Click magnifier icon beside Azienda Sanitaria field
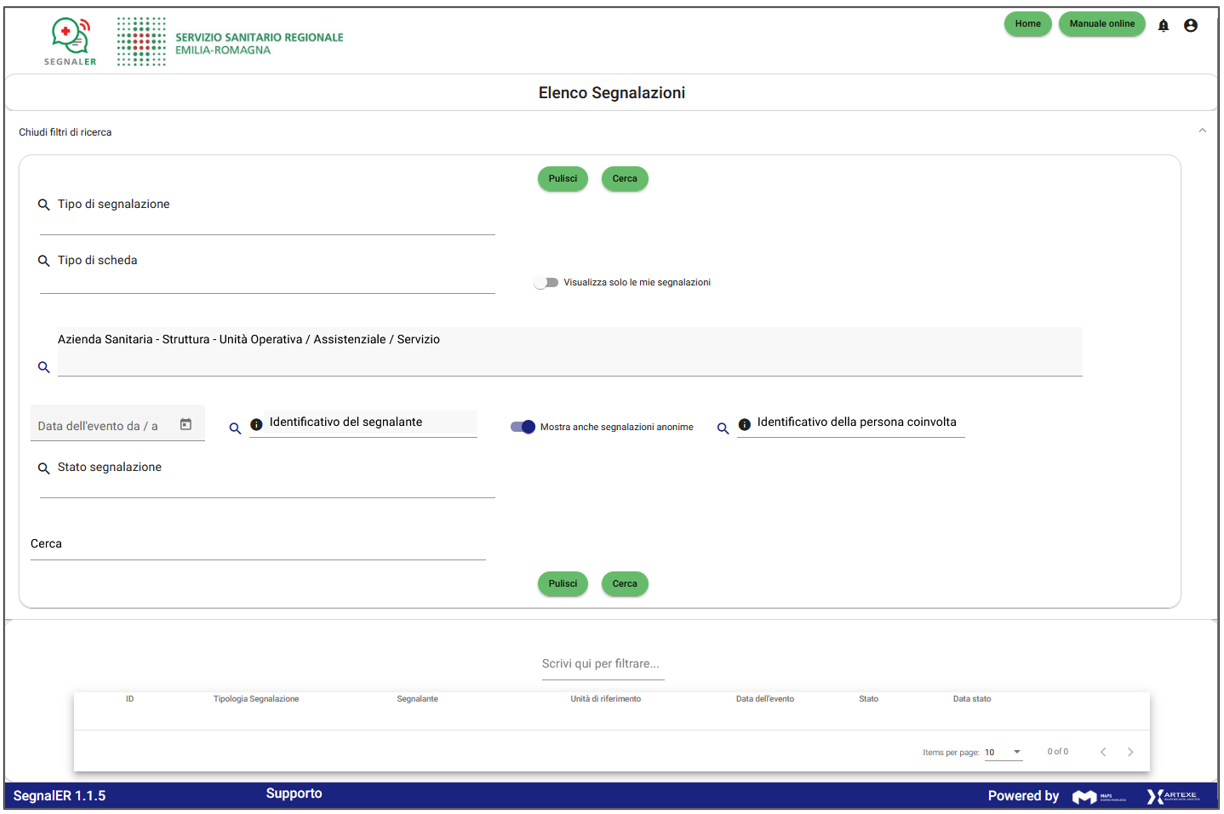1224x814 pixels. 44,368
